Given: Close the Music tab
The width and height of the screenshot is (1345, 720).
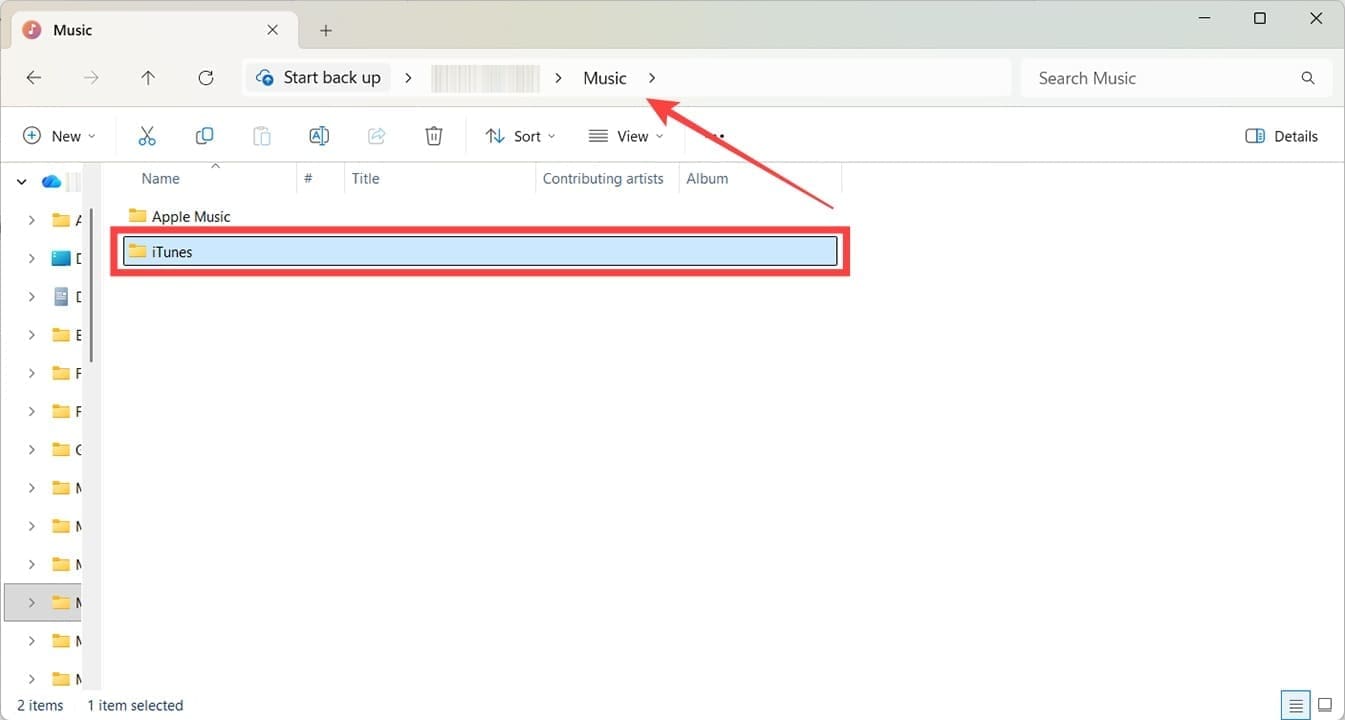Looking at the screenshot, I should (272, 30).
